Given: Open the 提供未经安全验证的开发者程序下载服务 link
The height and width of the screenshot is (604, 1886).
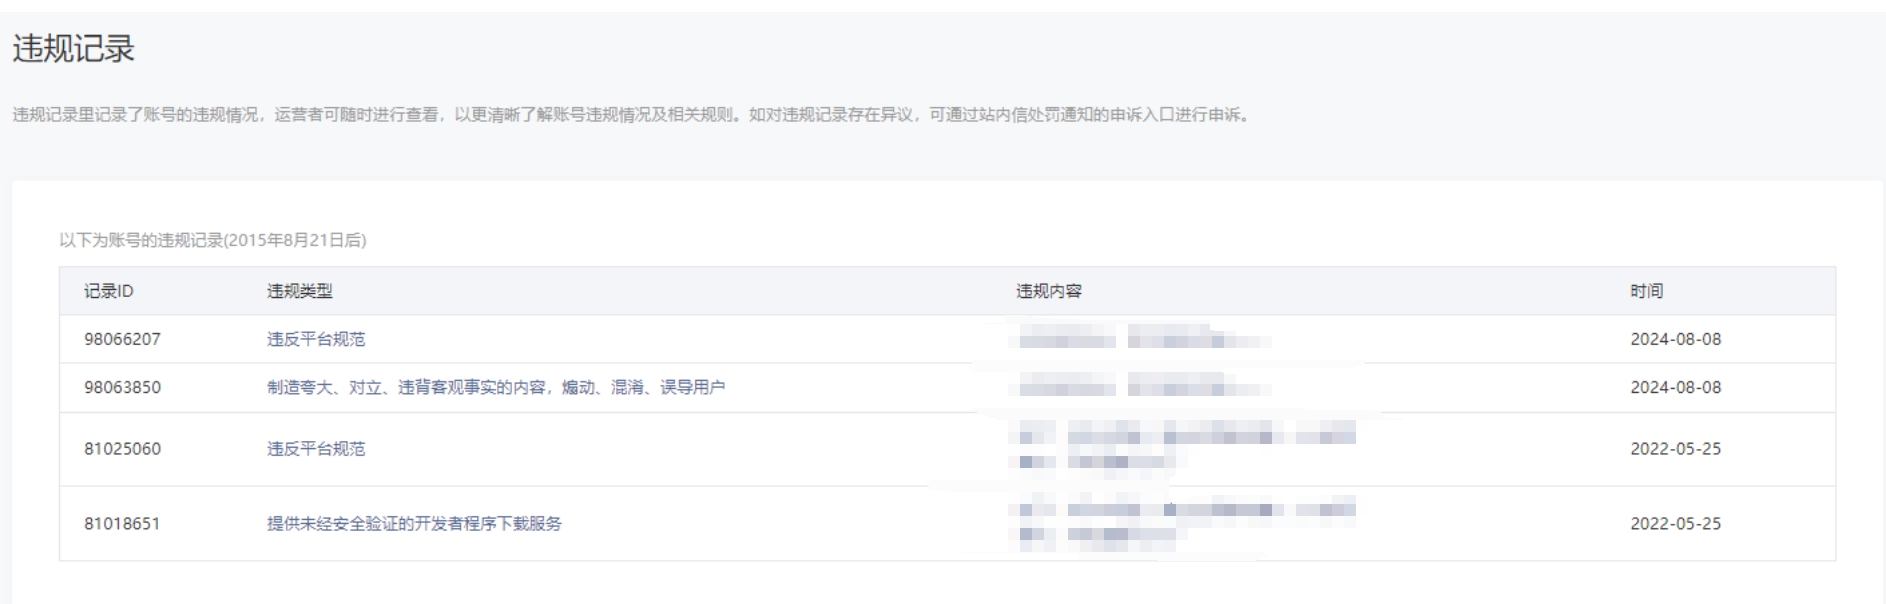Looking at the screenshot, I should [x=414, y=523].
